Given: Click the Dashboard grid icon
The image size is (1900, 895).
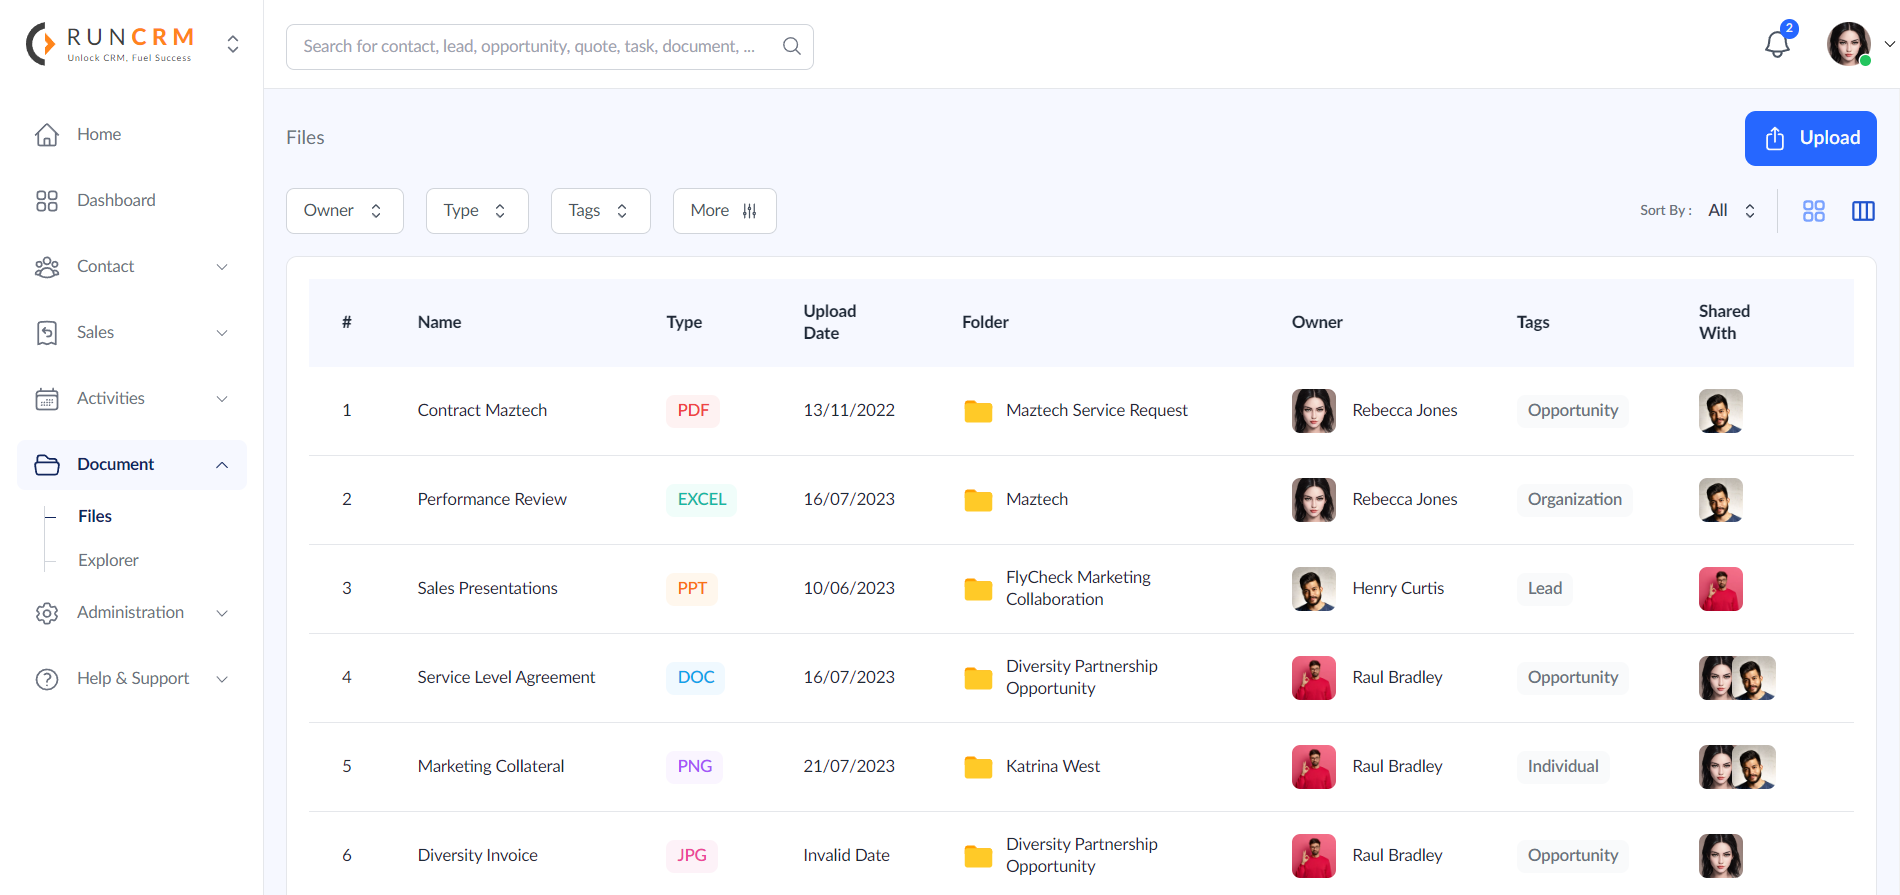Looking at the screenshot, I should [47, 201].
